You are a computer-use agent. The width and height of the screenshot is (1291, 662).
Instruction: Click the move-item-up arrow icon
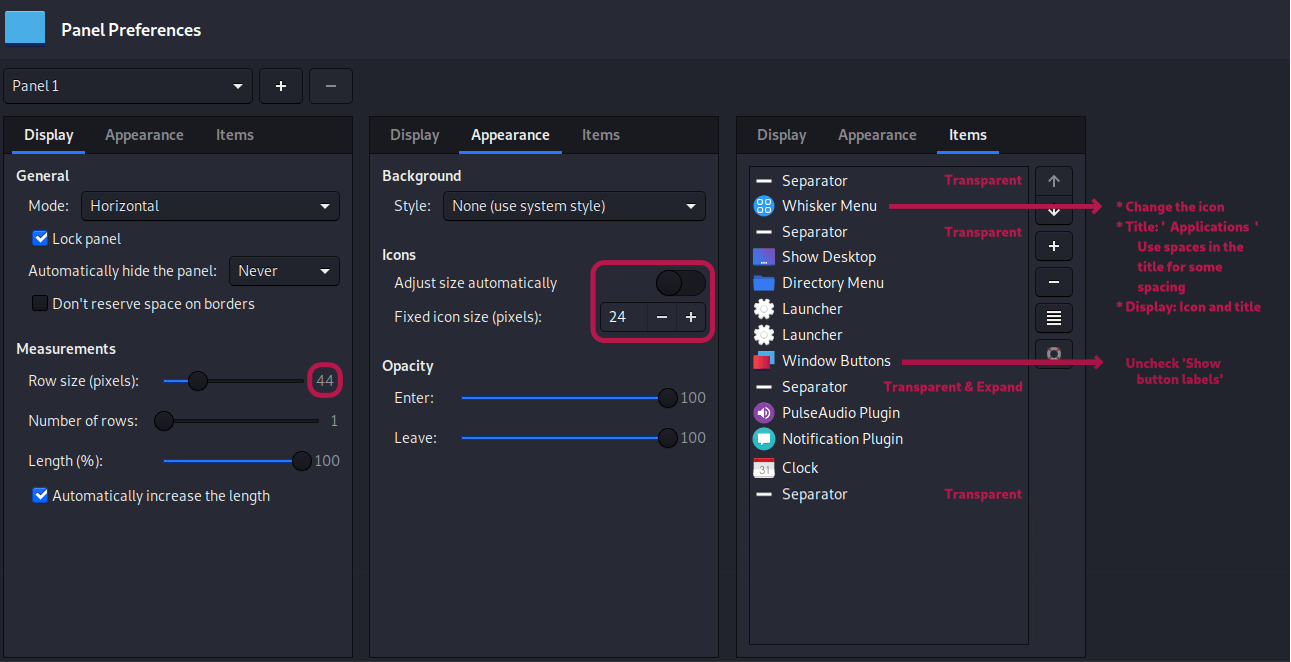(1053, 181)
